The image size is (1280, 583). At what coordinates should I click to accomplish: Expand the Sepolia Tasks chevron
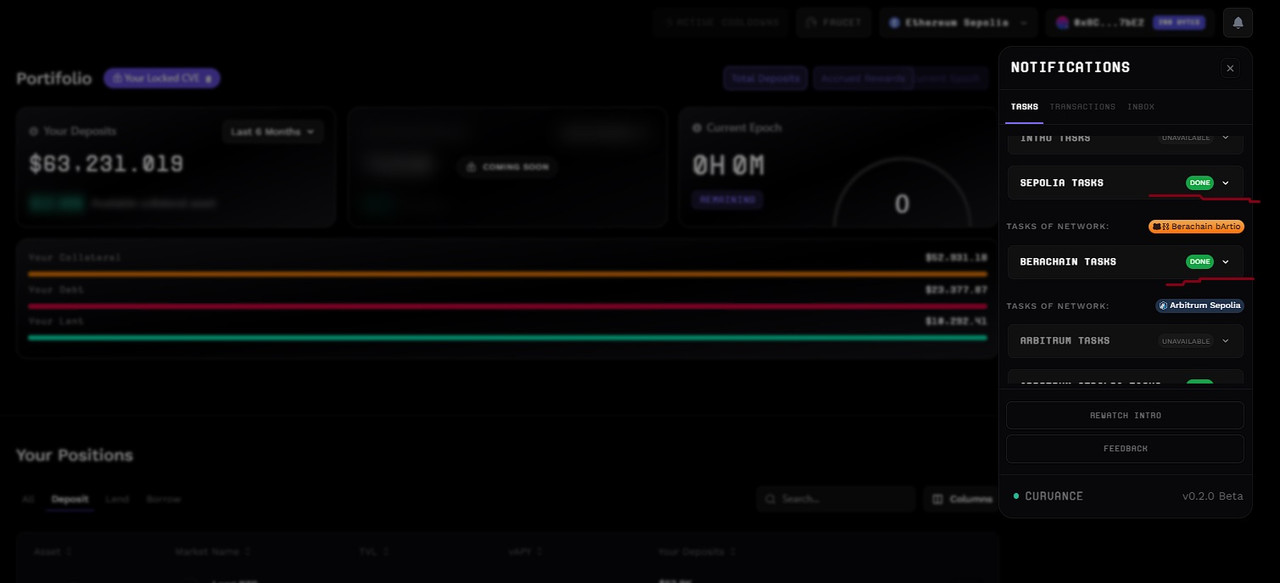point(1225,183)
